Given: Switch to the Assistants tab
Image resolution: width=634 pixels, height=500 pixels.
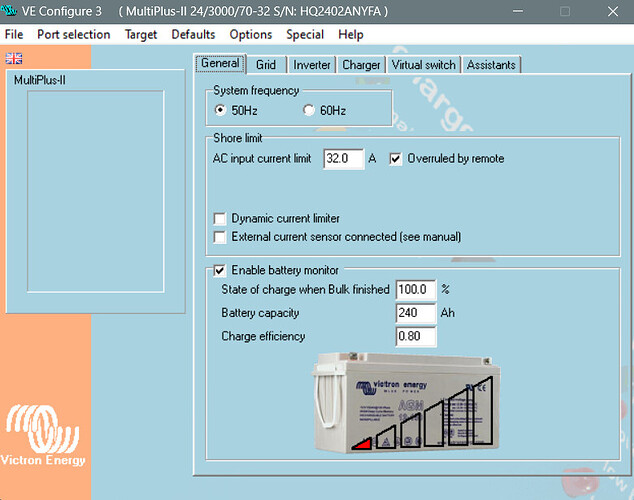Looking at the screenshot, I should [x=491, y=65].
